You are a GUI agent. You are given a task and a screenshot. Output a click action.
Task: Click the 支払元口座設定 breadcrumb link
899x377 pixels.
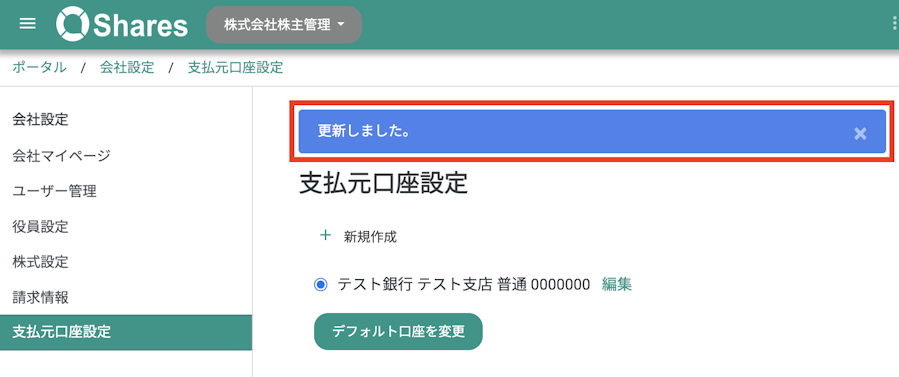(235, 68)
